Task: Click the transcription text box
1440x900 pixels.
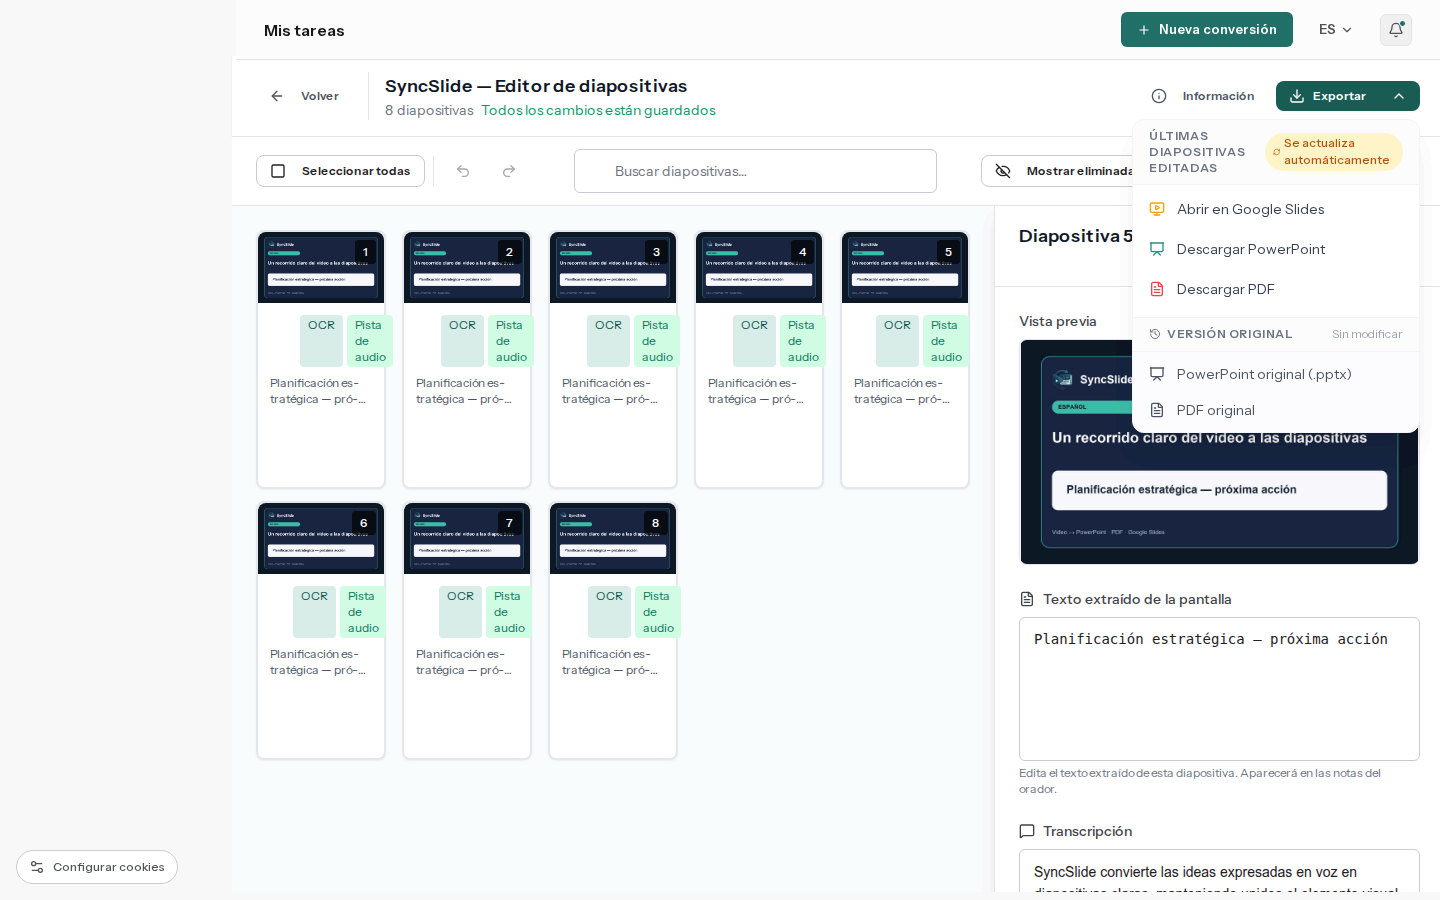Action: [x=1219, y=871]
